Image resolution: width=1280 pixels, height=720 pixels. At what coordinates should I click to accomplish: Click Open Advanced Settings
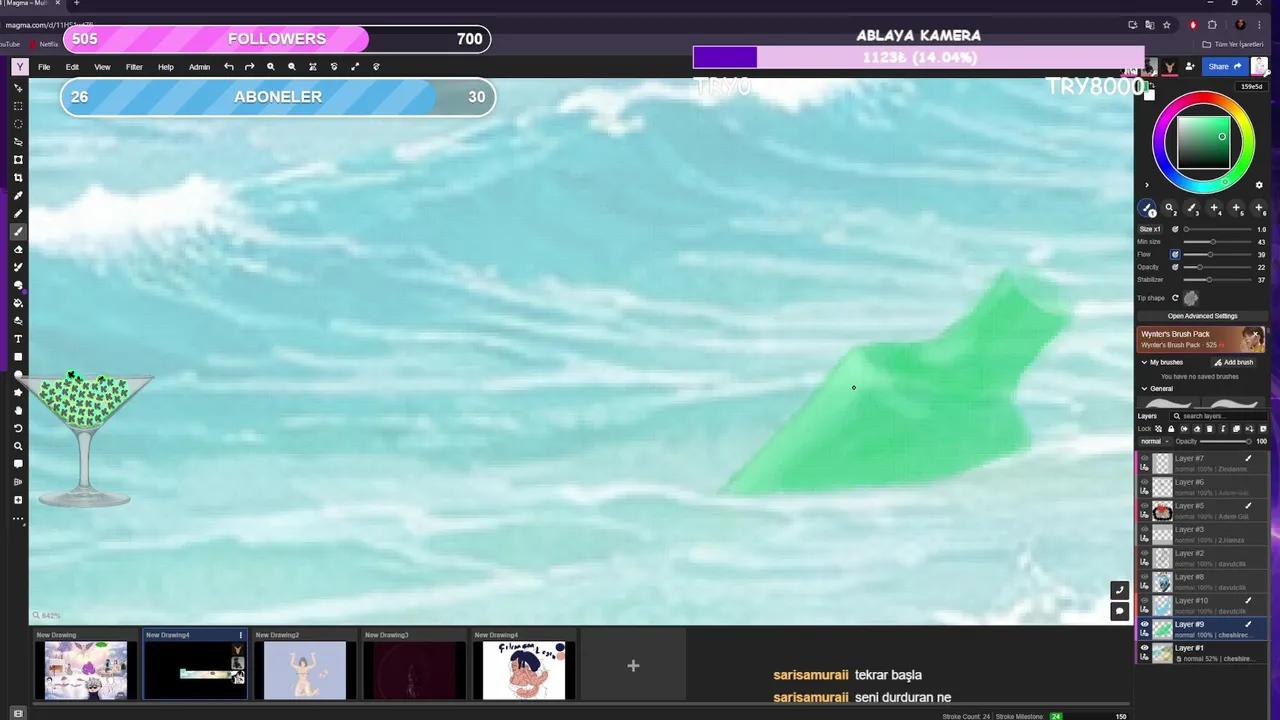(x=1201, y=316)
